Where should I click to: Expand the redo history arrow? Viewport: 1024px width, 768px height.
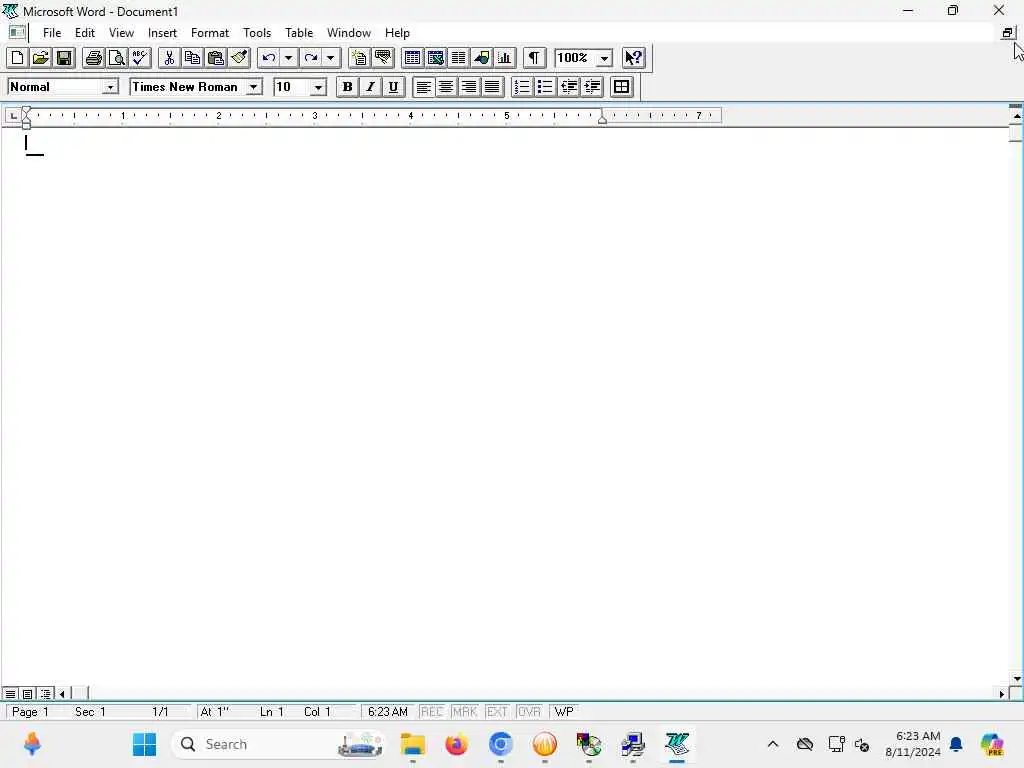(330, 58)
